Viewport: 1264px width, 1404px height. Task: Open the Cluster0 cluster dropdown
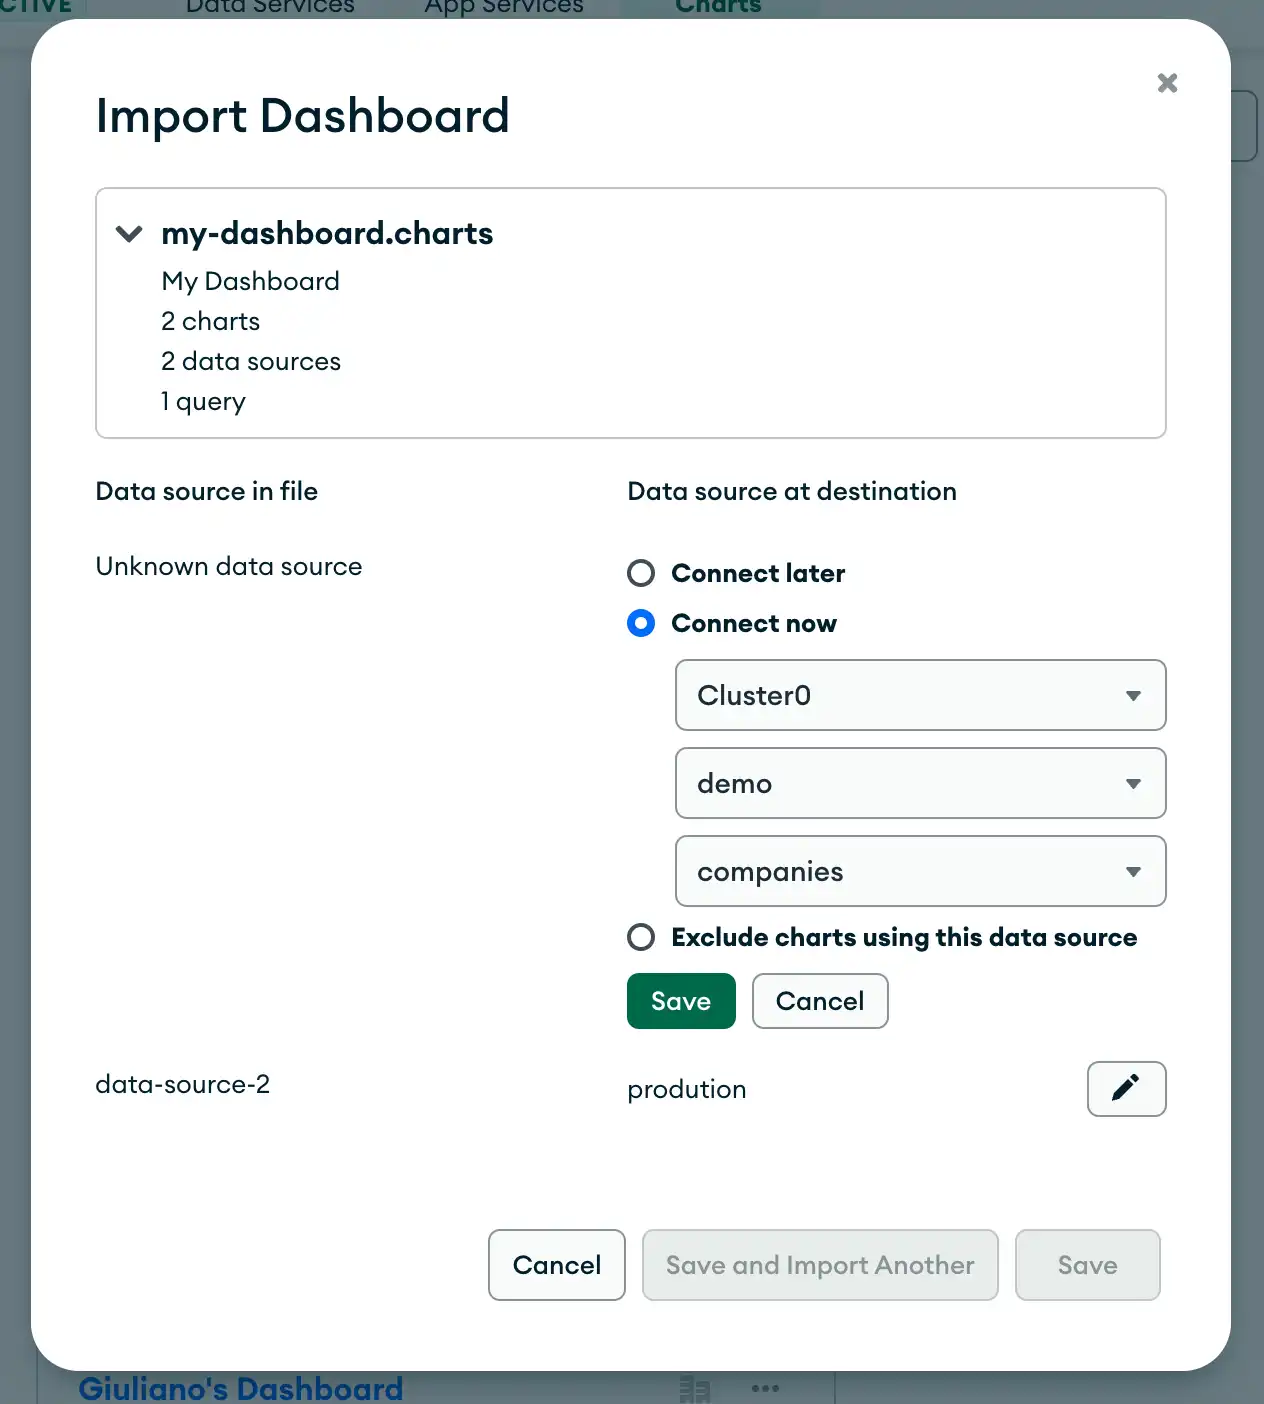point(919,695)
